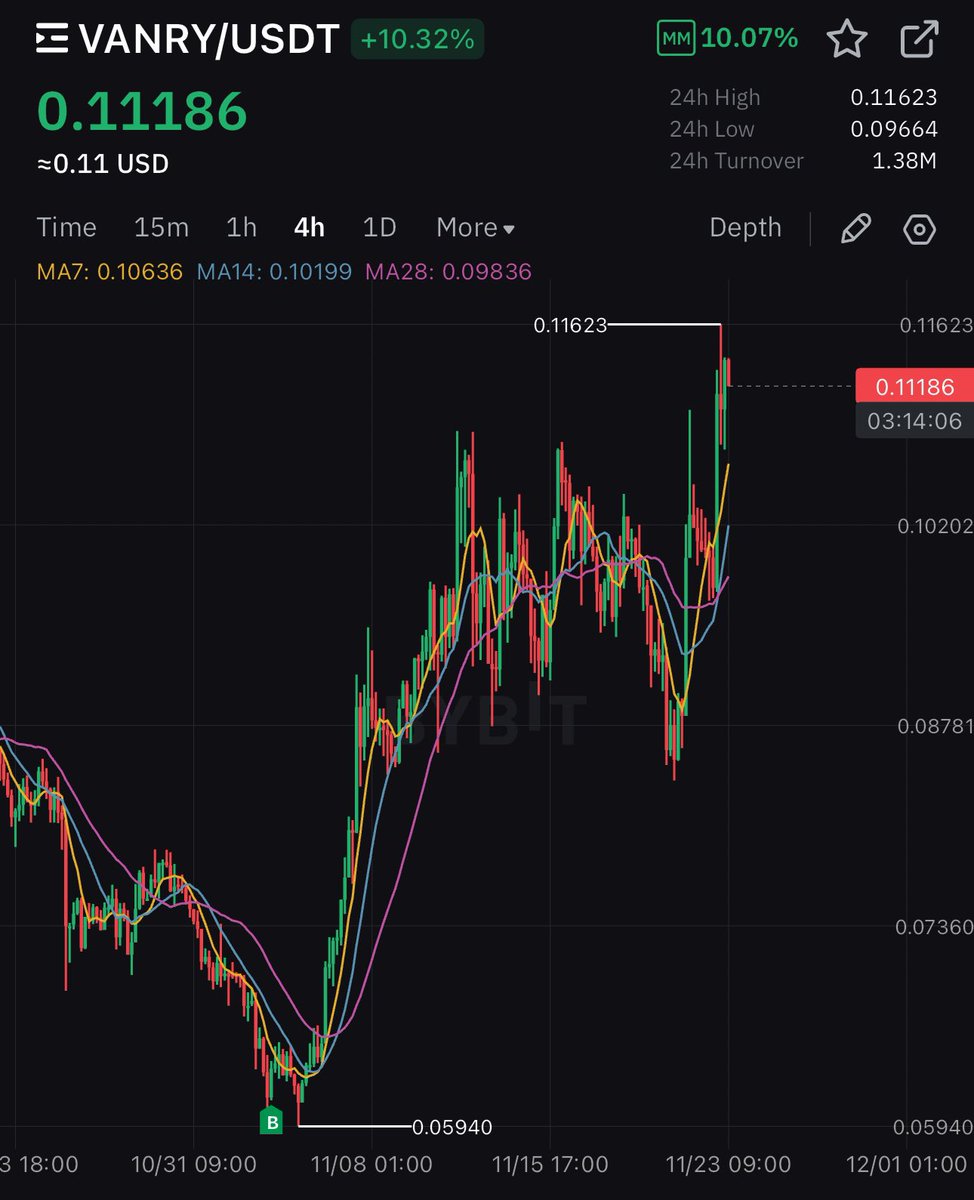Open drawing tools with the pencil icon

coord(856,228)
